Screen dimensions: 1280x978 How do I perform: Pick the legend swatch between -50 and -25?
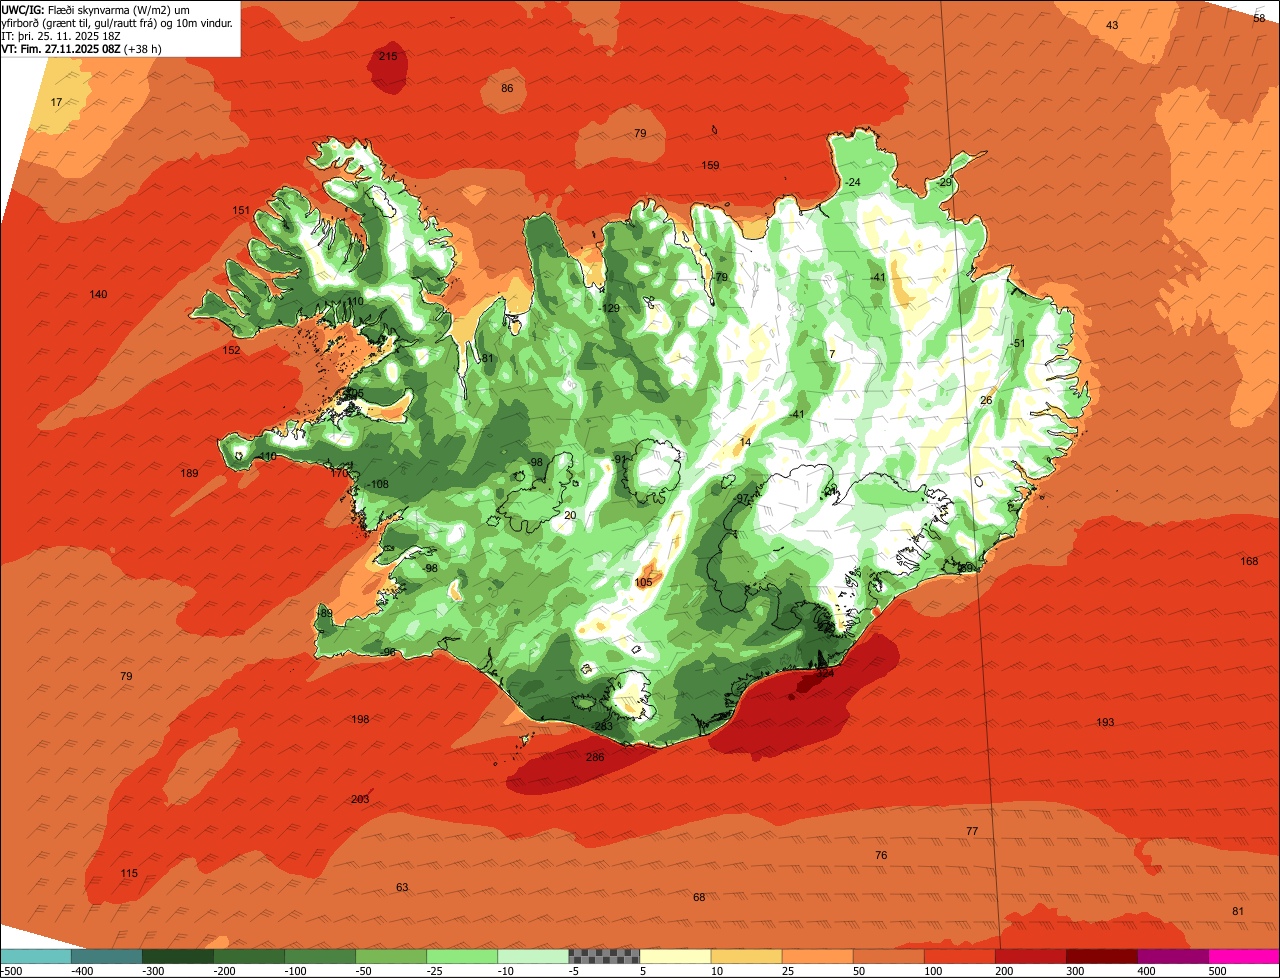[x=391, y=956]
